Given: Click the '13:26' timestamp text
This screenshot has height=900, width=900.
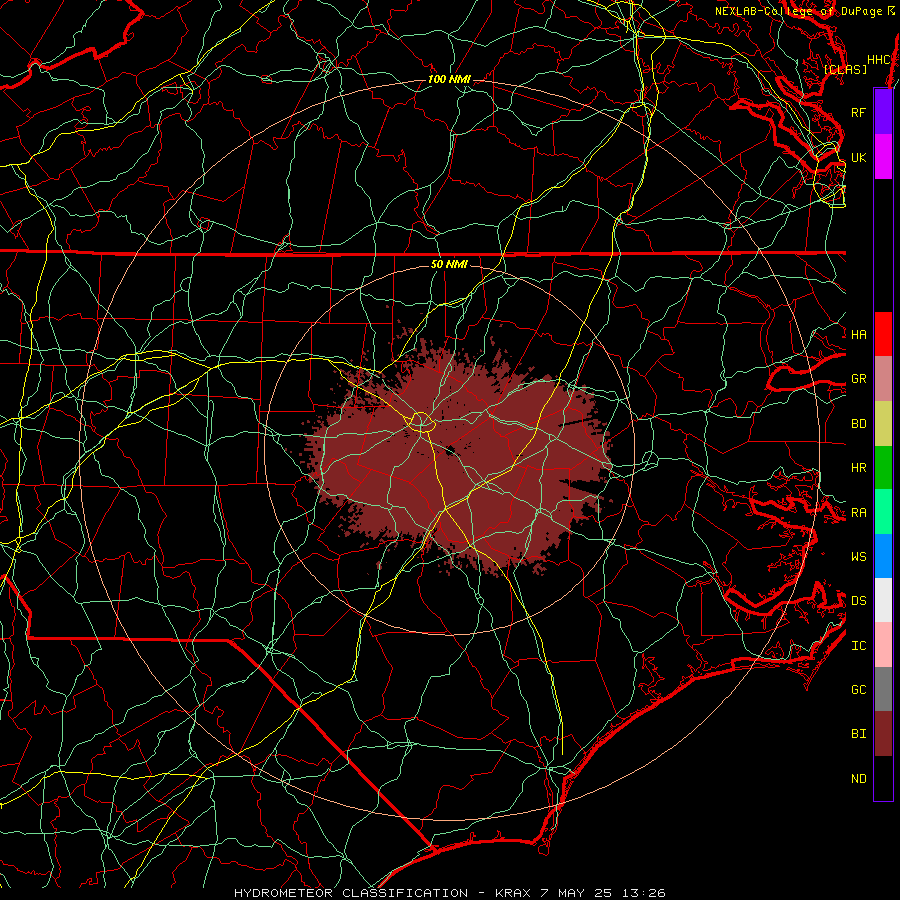Looking at the screenshot, I should point(643,893).
